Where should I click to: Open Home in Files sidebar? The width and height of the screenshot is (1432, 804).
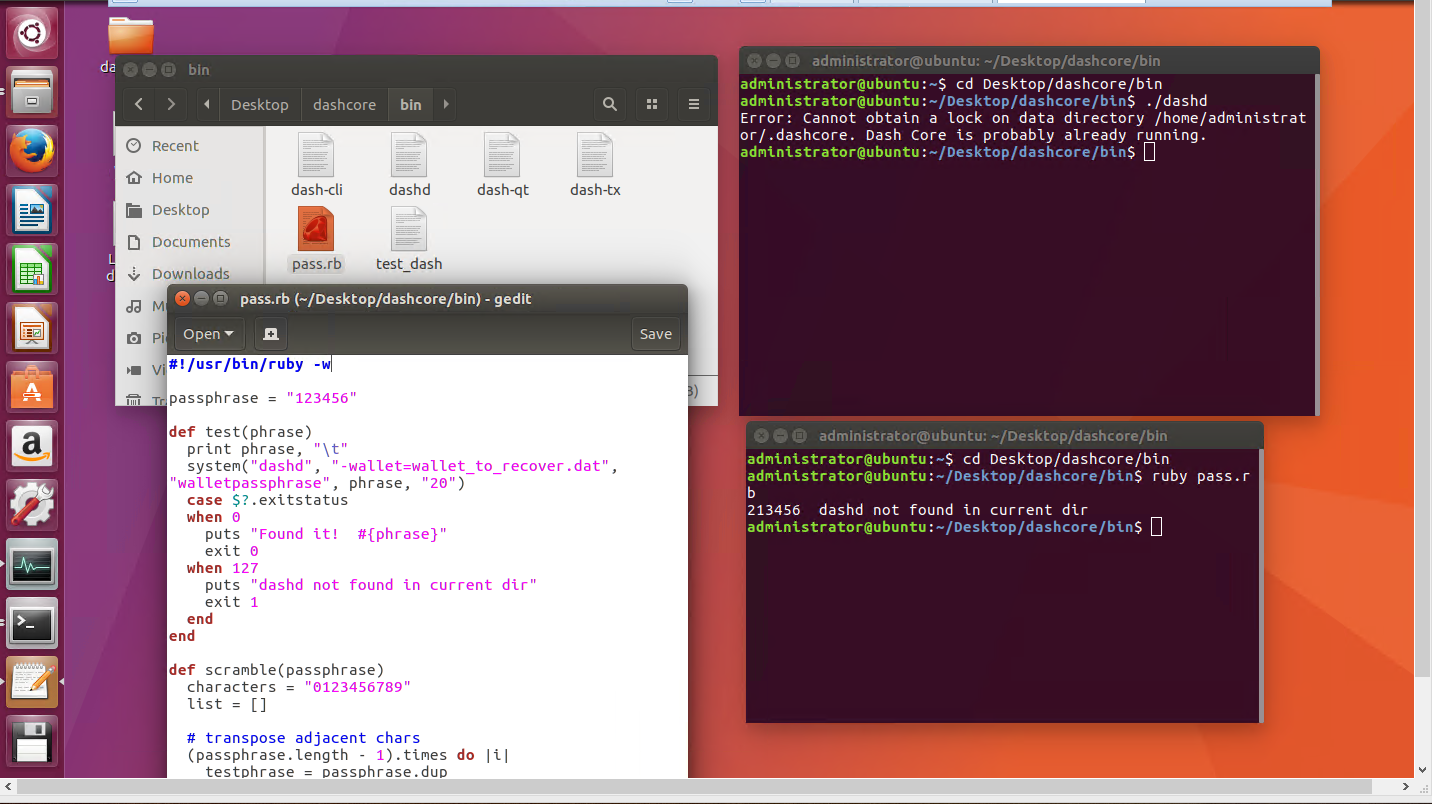pos(172,178)
